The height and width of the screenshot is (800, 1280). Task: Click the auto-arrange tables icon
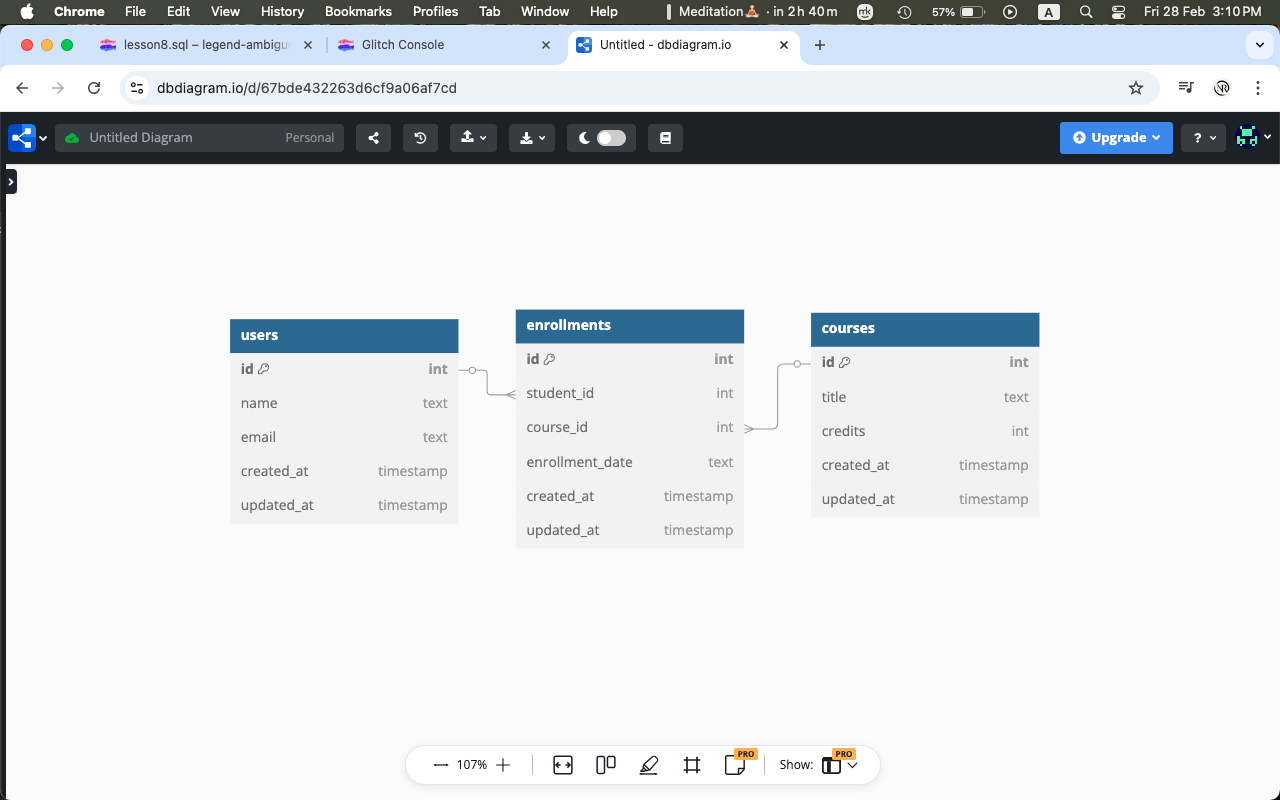[606, 765]
